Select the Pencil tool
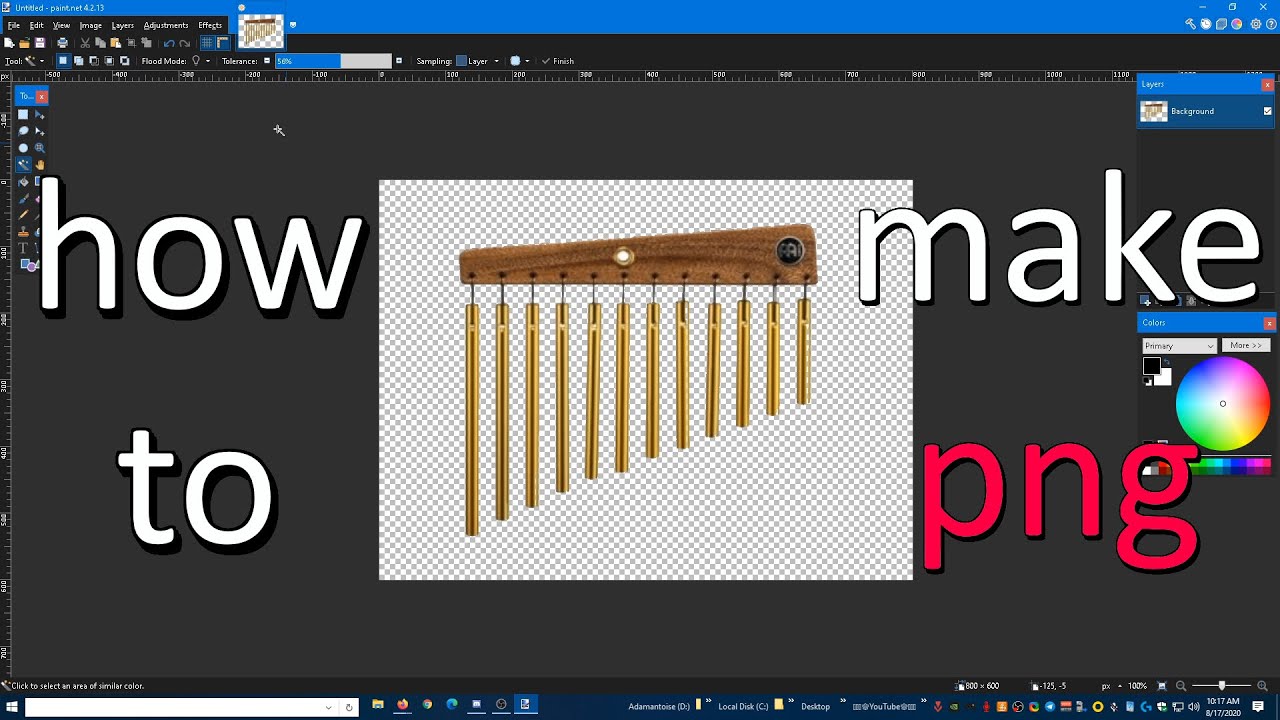This screenshot has height=720, width=1280. click(23, 215)
